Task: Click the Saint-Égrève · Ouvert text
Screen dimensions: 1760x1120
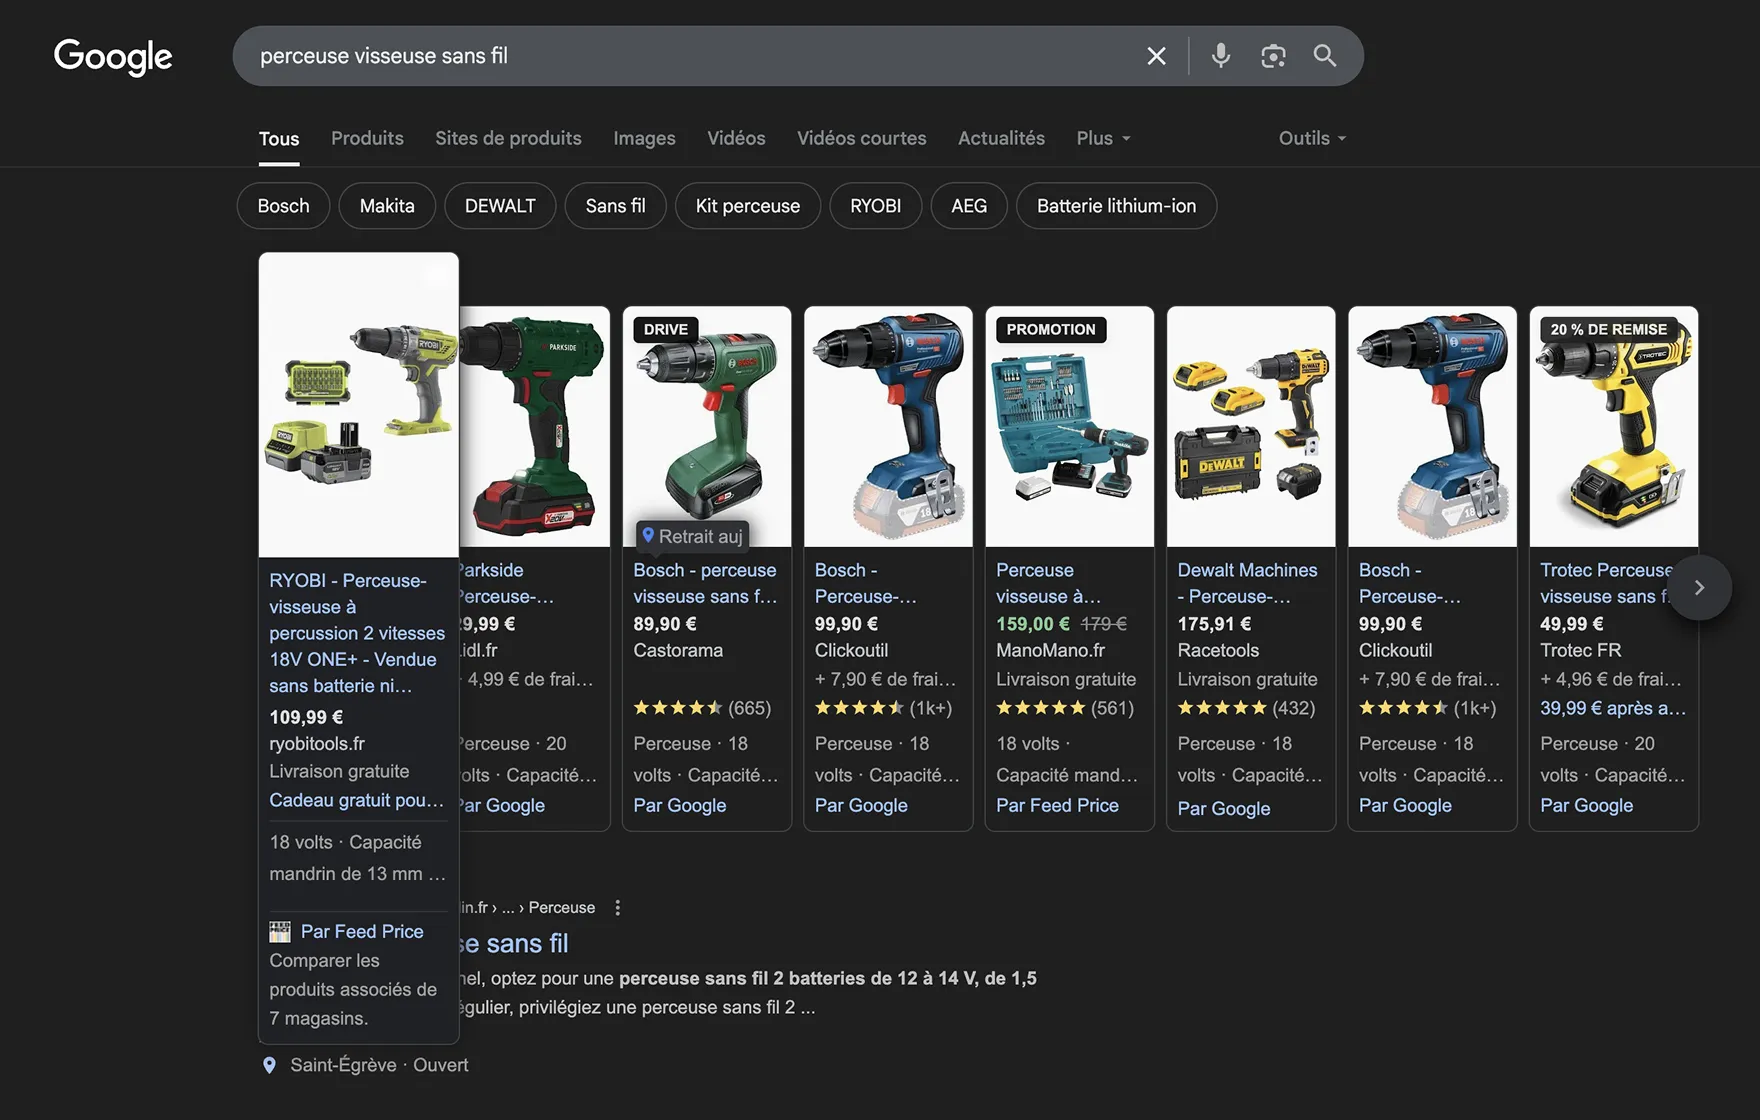Action: (379, 1065)
